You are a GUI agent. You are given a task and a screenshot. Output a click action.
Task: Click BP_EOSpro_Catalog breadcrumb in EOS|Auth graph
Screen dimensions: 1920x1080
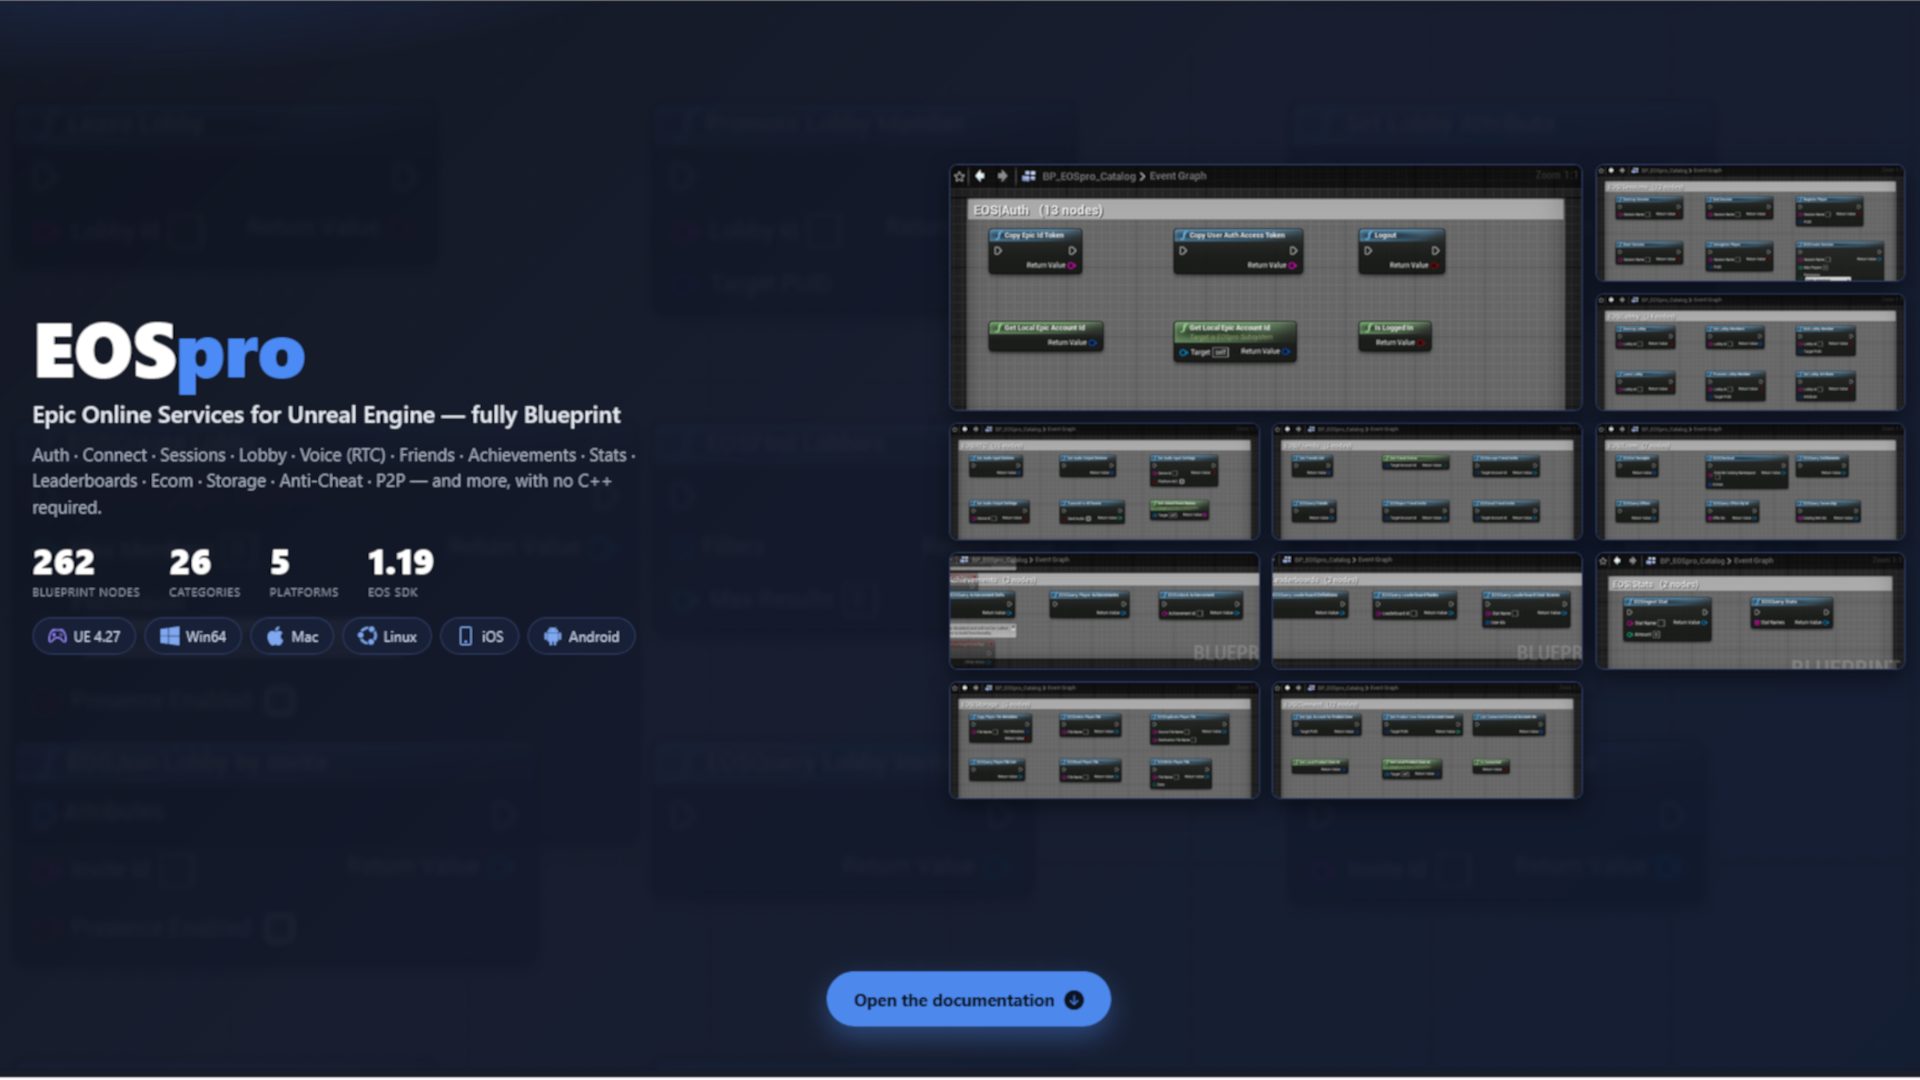point(1088,176)
